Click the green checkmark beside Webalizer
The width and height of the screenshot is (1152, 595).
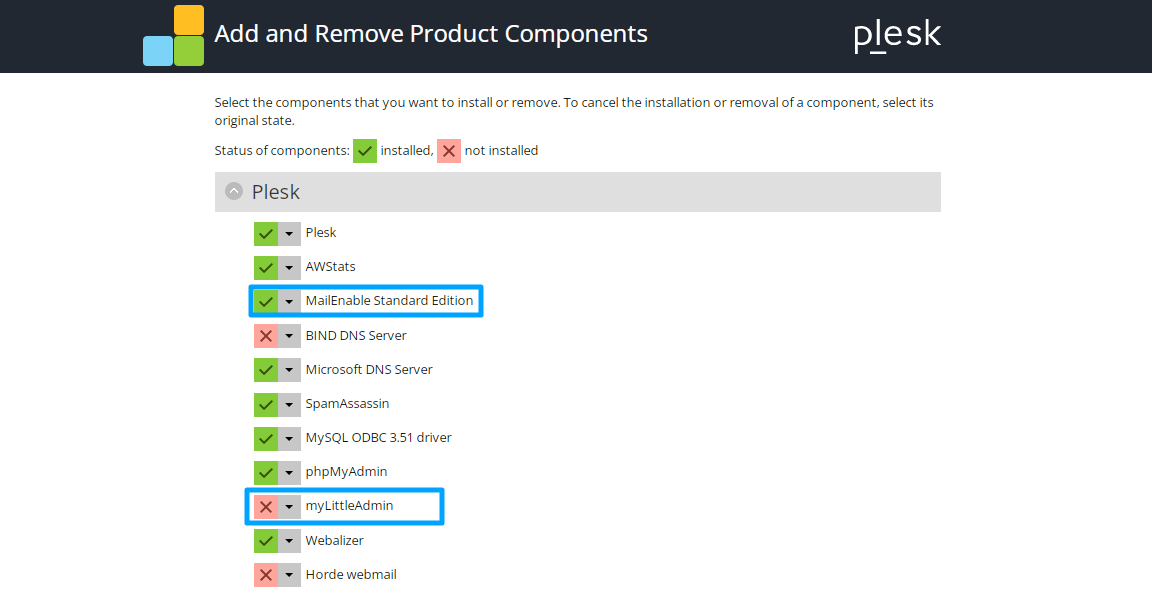click(x=266, y=541)
